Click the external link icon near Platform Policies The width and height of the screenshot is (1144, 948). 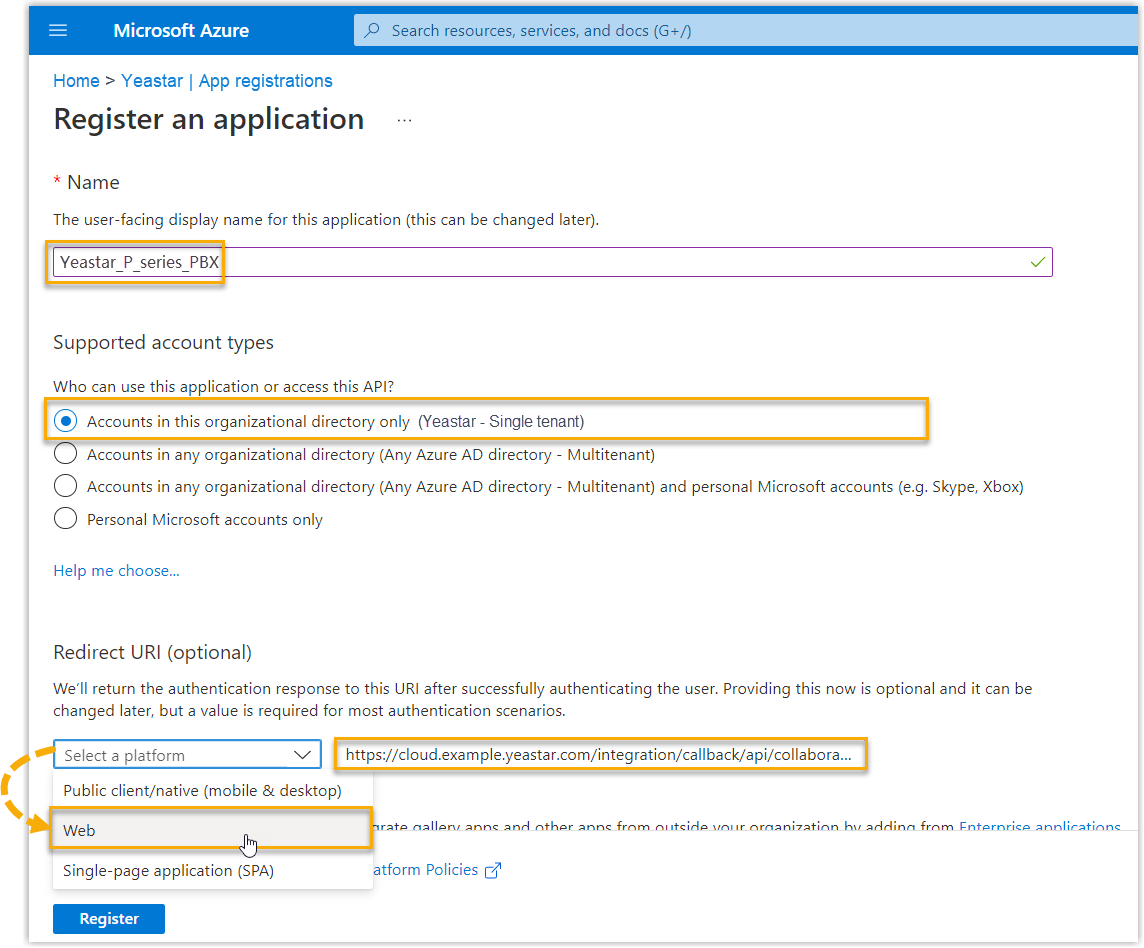(492, 870)
